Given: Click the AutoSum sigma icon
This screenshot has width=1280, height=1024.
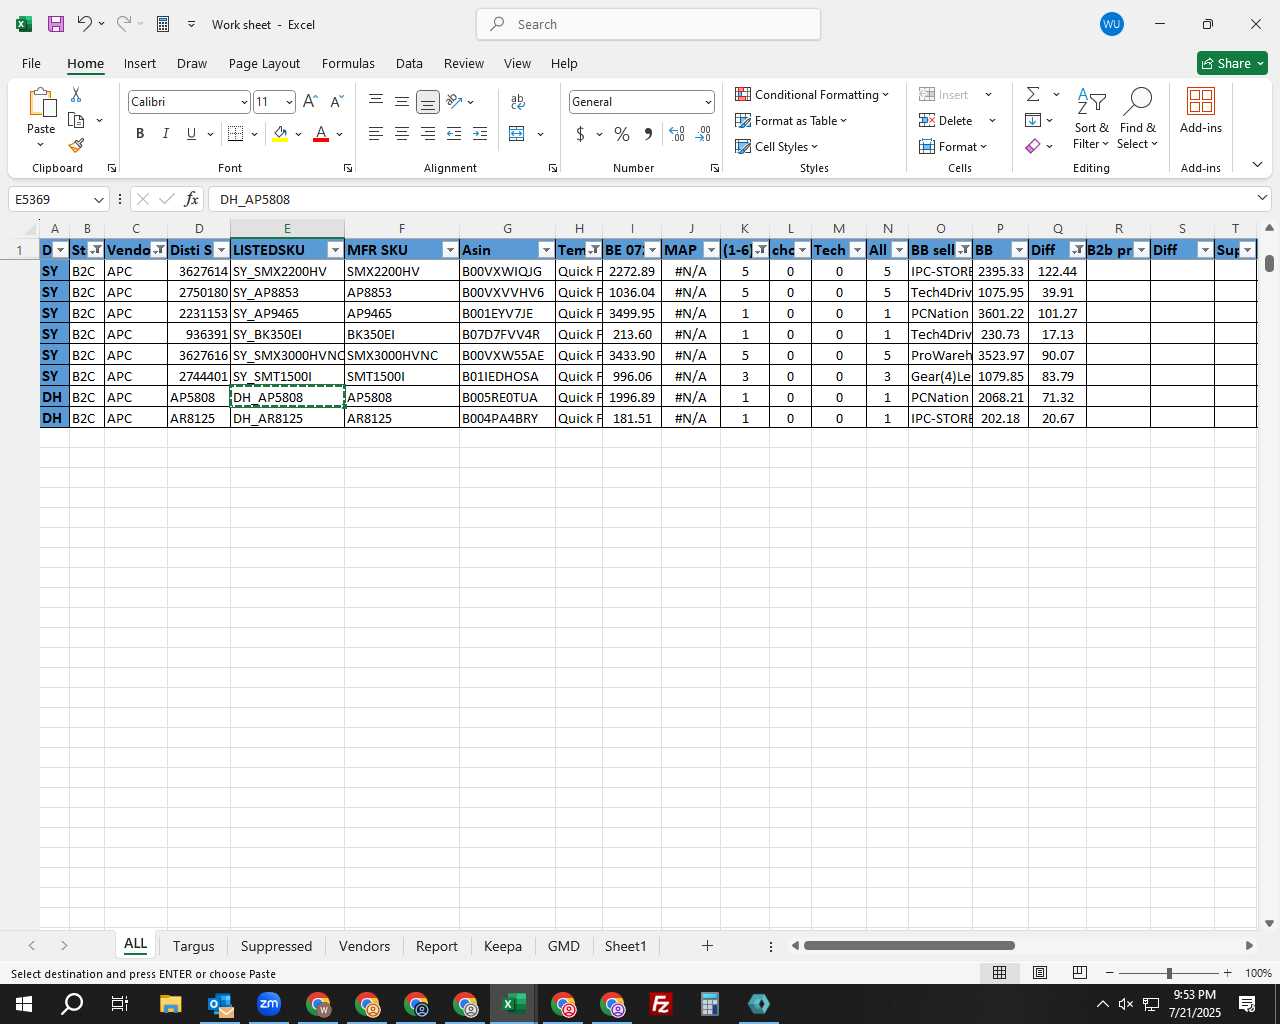Looking at the screenshot, I should click(x=1033, y=94).
